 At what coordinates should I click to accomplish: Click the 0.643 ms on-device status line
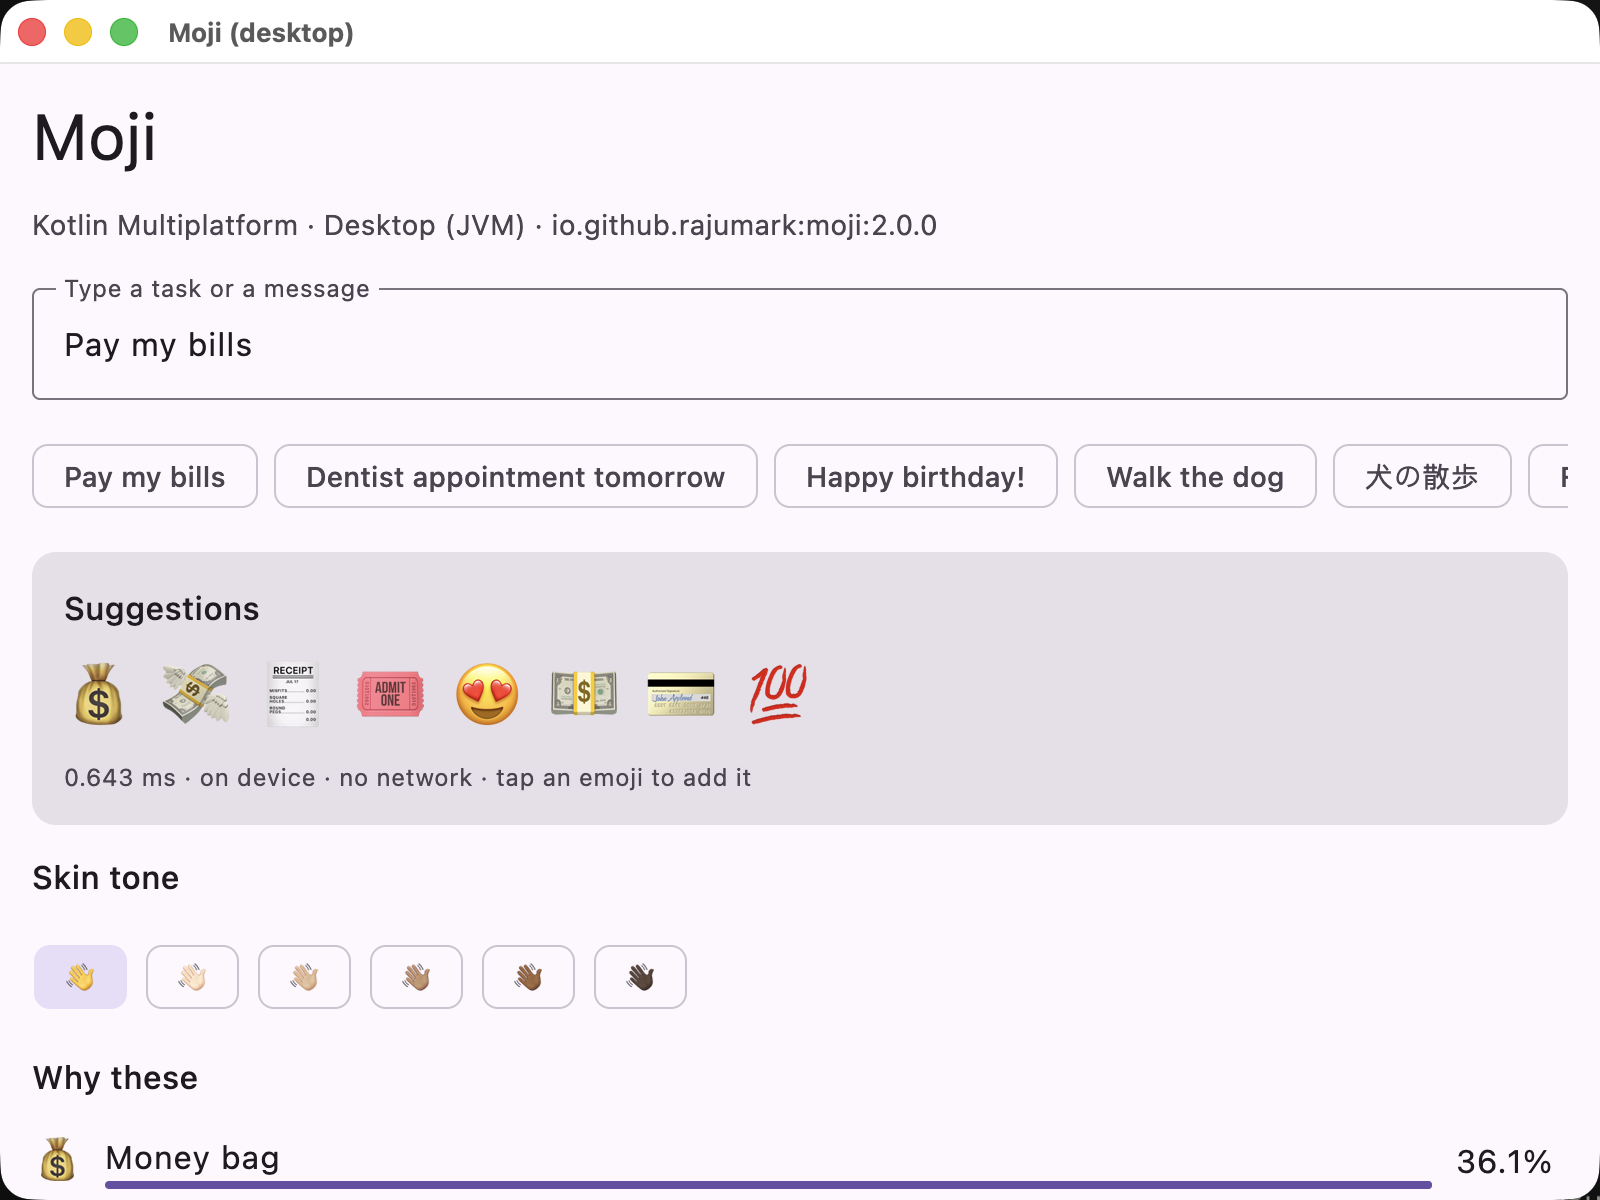point(407,778)
